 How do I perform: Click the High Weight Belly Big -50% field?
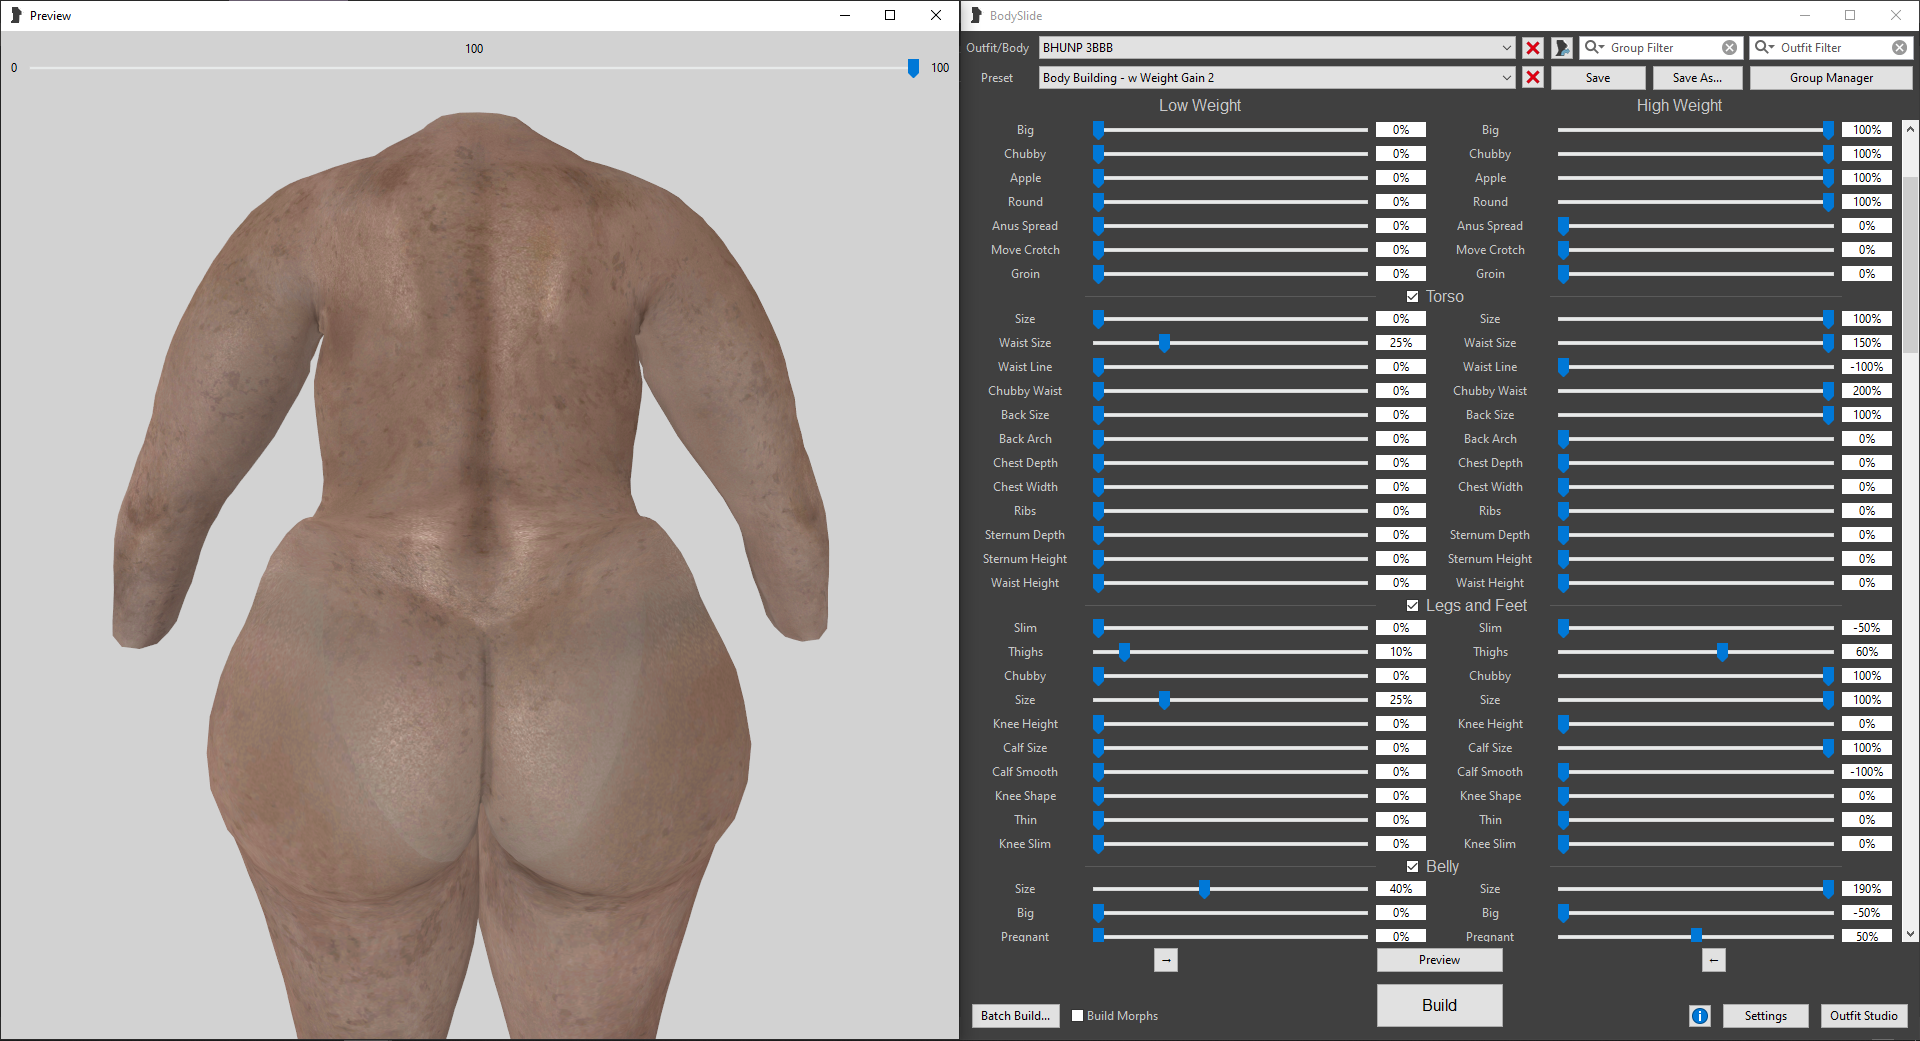point(1866,913)
